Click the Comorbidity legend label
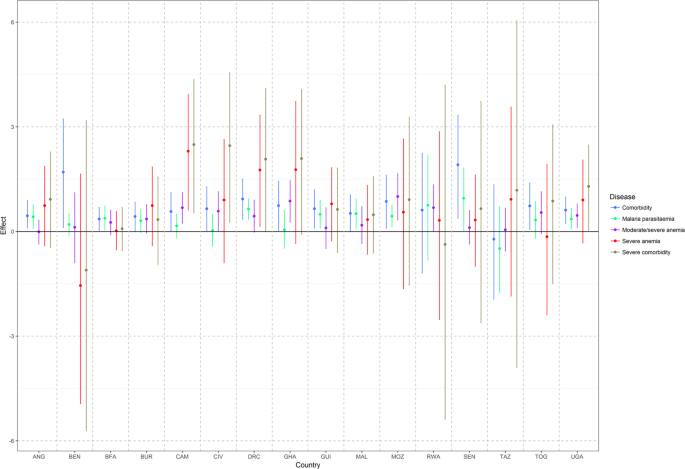 [637, 208]
